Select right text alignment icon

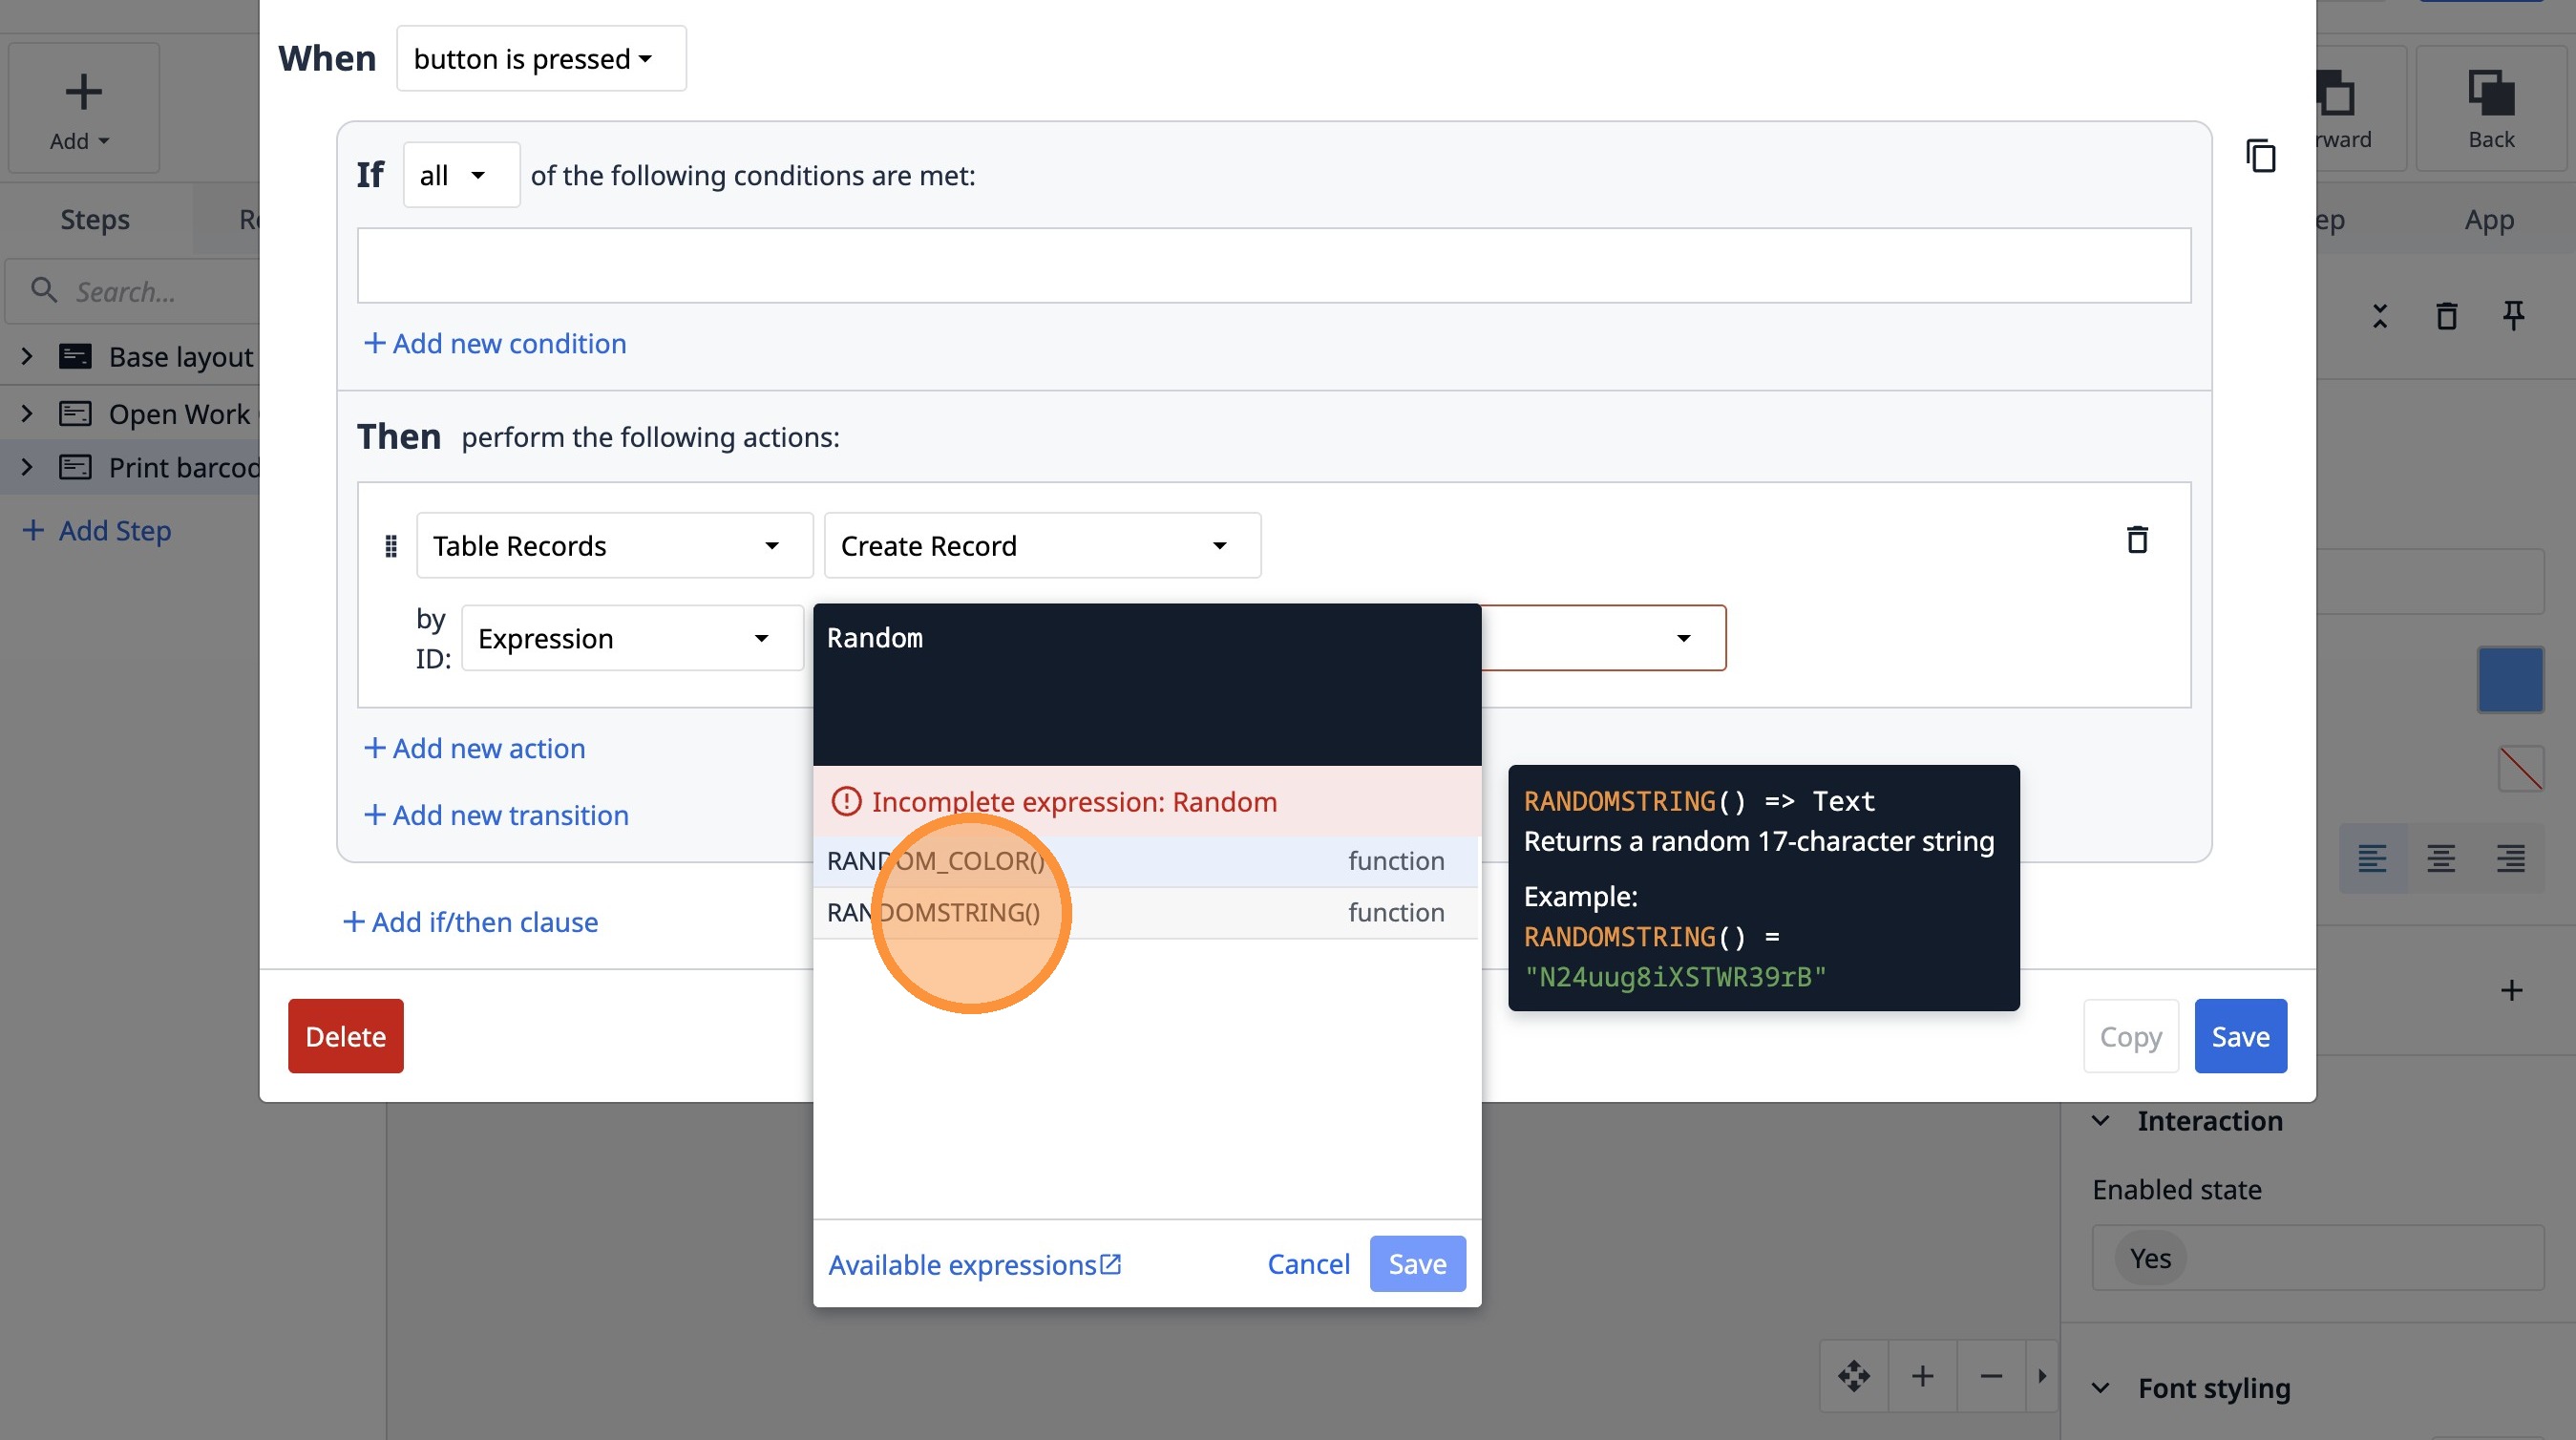pos(2510,858)
